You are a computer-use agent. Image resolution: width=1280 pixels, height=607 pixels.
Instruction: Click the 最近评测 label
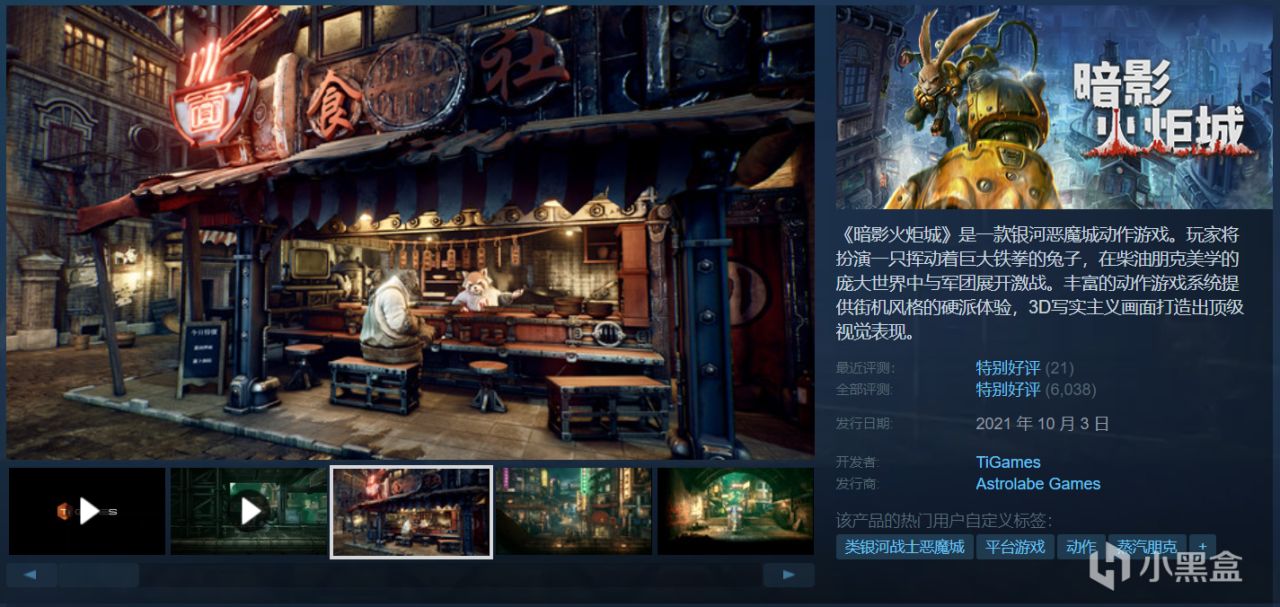[864, 368]
